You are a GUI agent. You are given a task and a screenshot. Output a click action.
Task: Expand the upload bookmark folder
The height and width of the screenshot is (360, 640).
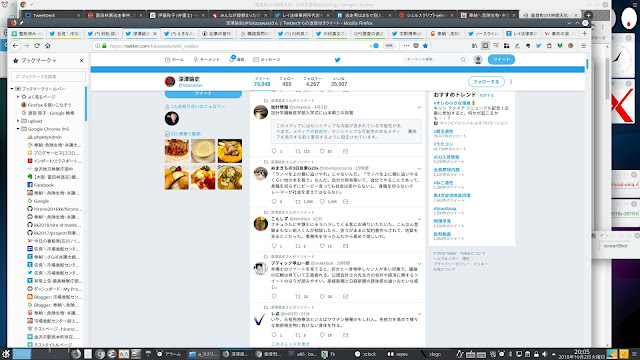click(x=18, y=121)
